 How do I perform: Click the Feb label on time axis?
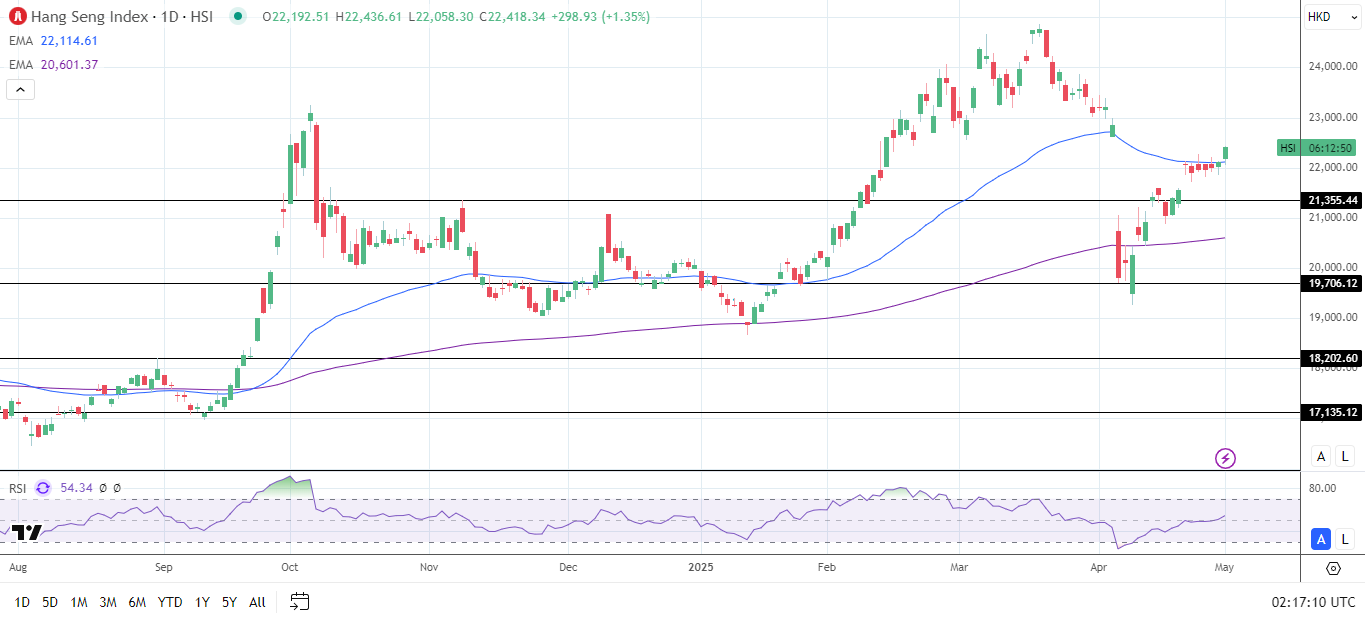pyautogui.click(x=826, y=567)
